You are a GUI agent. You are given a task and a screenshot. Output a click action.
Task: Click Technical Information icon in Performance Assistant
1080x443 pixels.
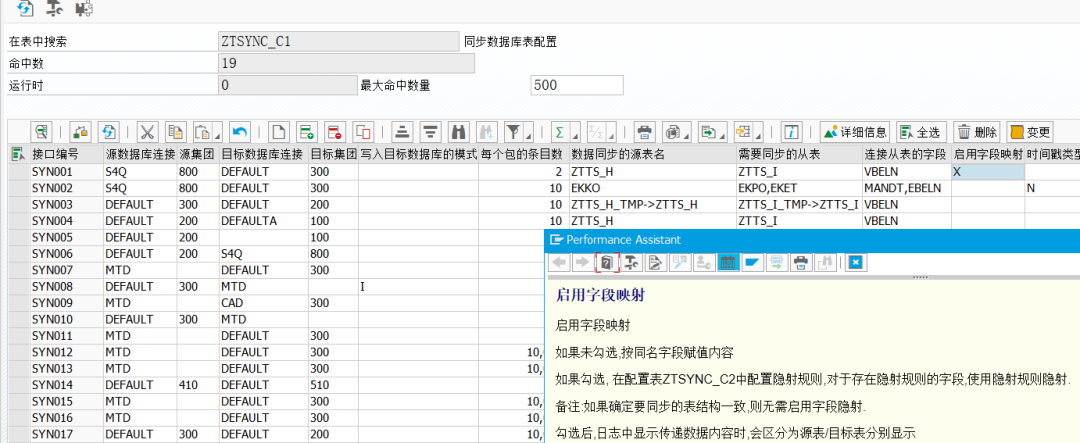click(632, 262)
